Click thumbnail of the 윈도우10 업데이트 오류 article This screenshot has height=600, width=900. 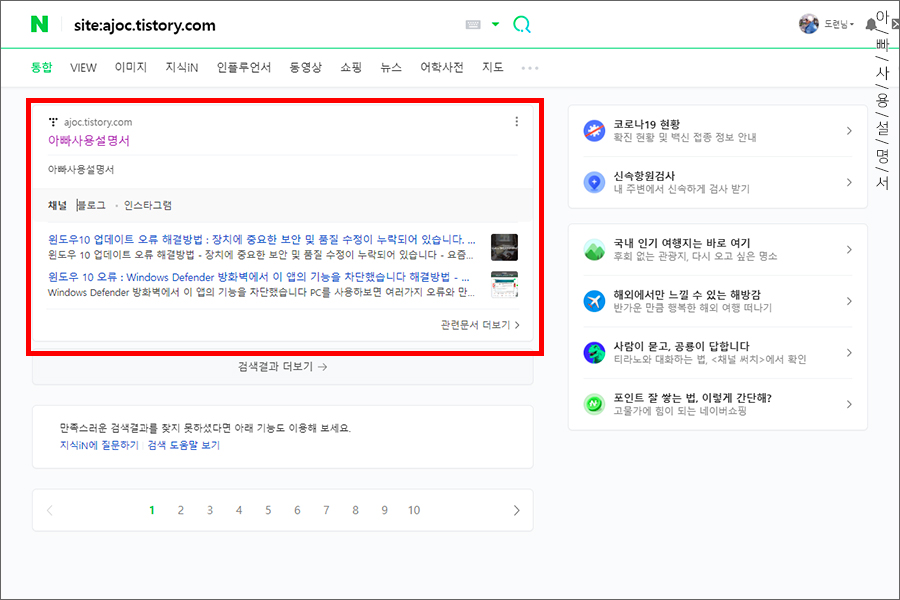(x=505, y=247)
